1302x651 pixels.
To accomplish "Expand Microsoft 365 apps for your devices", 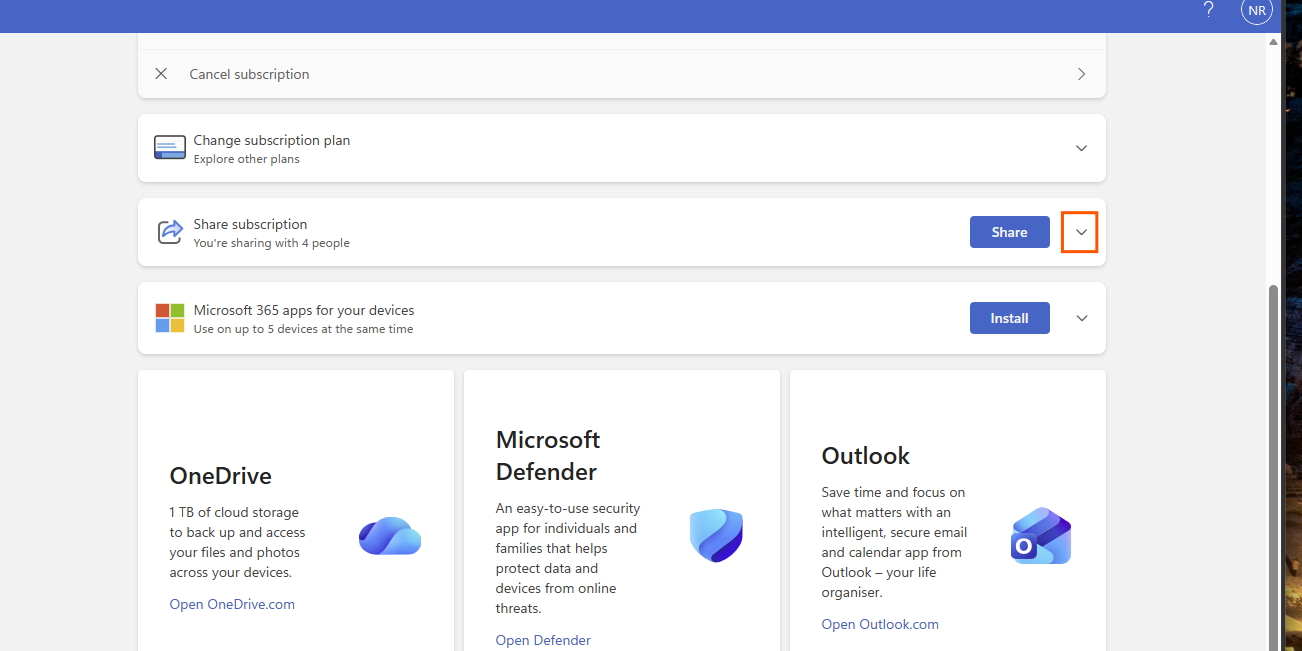I will point(1081,318).
